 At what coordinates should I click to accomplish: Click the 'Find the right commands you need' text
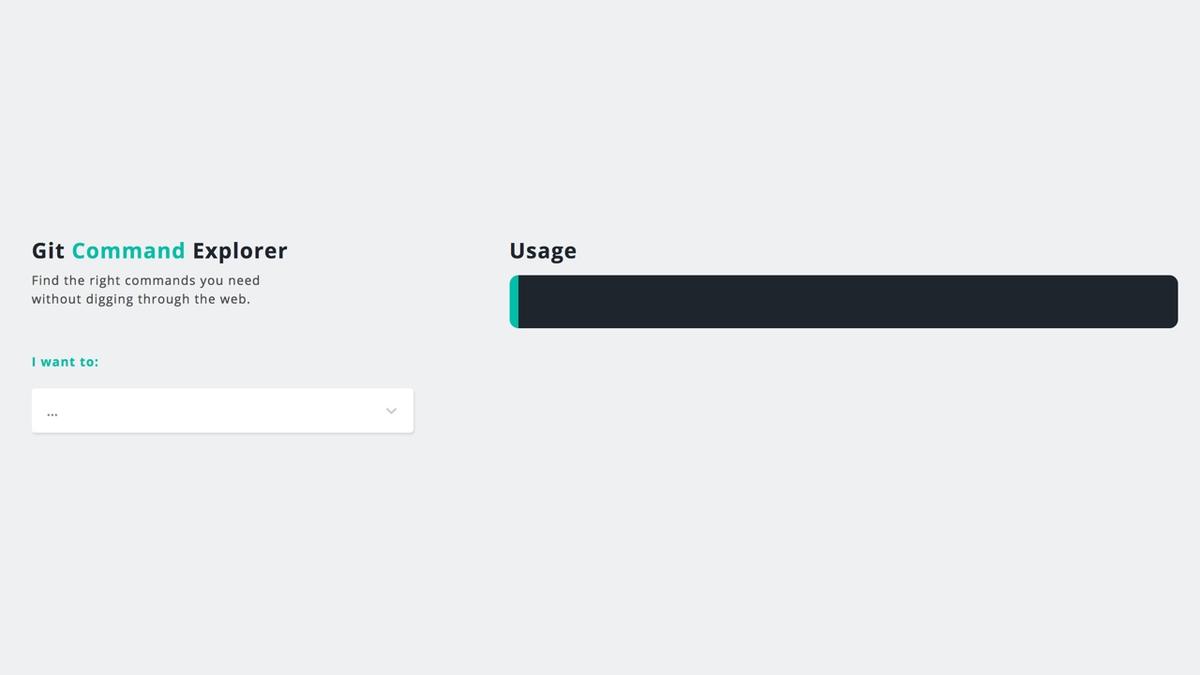pyautogui.click(x=145, y=281)
